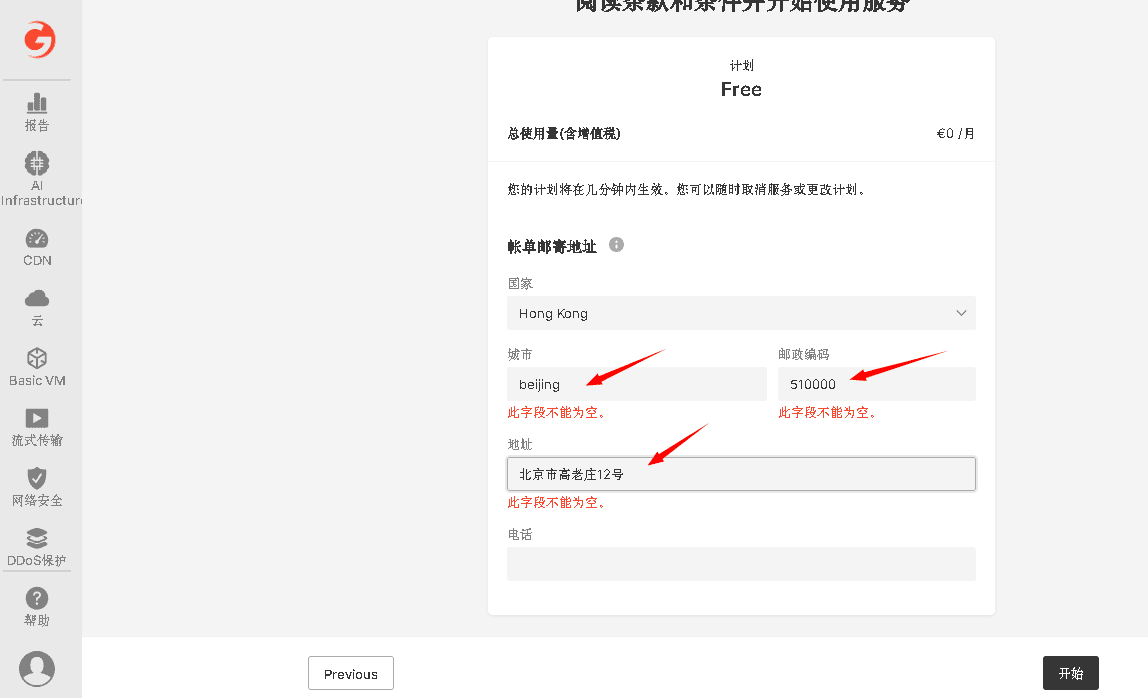Open DDoS保护 layers icon
1148x698 pixels.
click(37, 538)
